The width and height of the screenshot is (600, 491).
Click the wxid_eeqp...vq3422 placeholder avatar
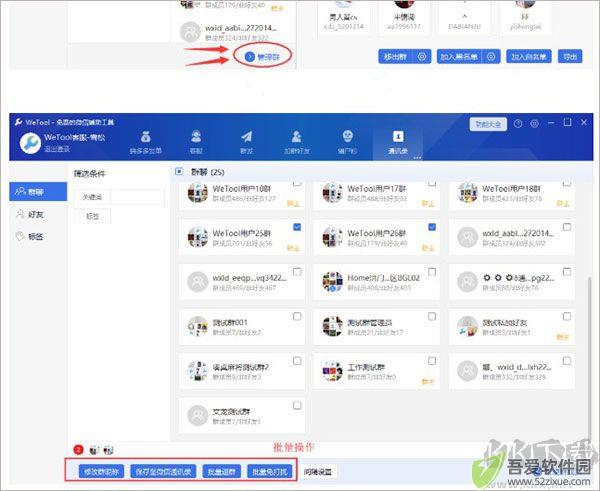198,282
